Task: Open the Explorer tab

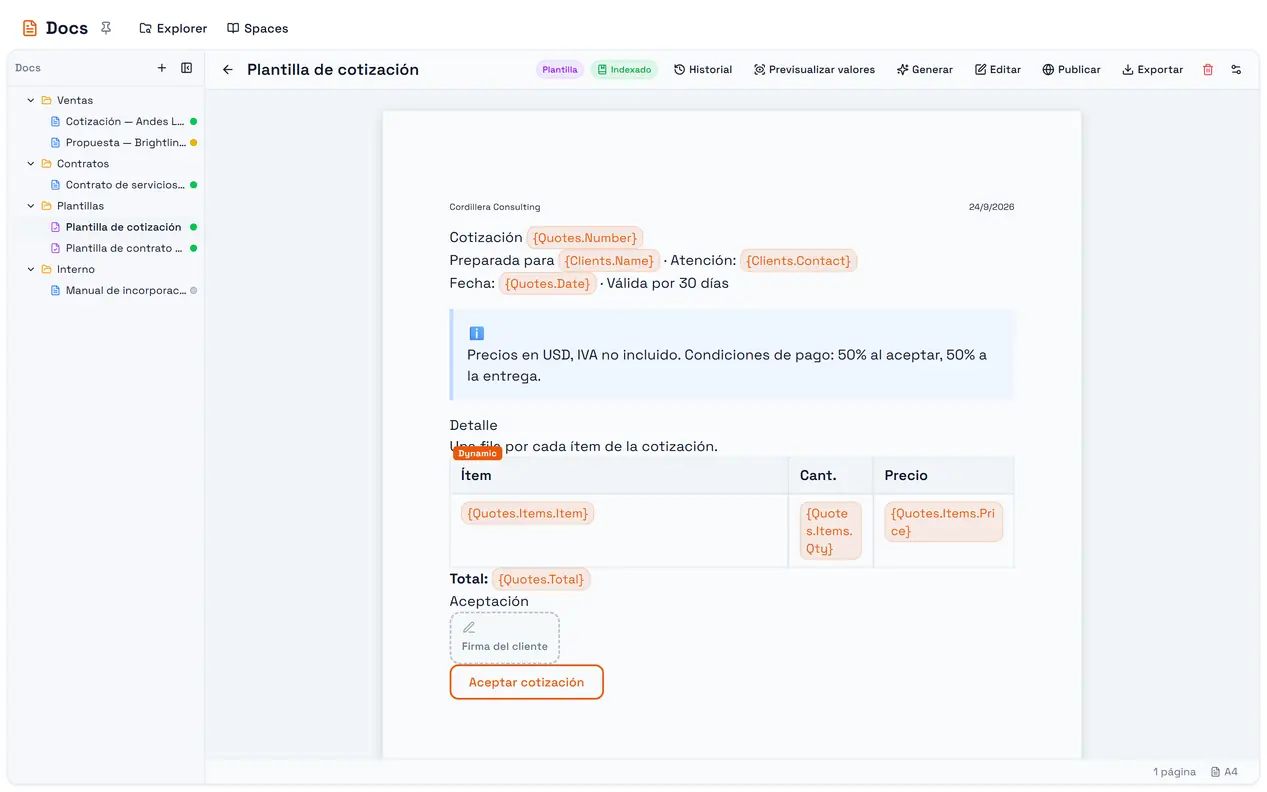Action: [x=173, y=29]
